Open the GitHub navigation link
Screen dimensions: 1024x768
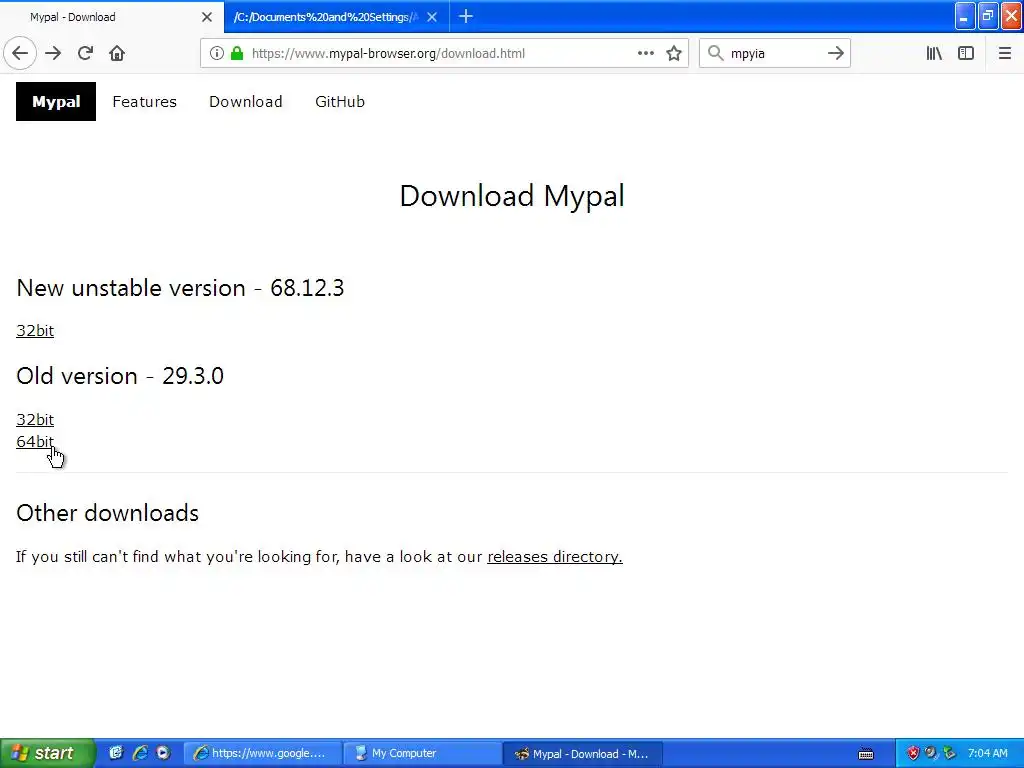pyautogui.click(x=340, y=102)
